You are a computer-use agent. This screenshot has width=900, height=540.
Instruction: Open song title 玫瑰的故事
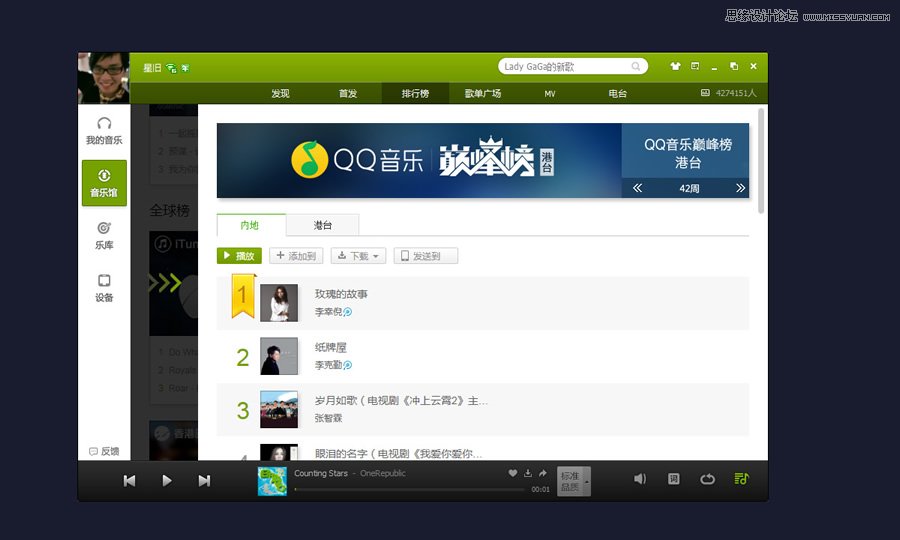[341, 294]
